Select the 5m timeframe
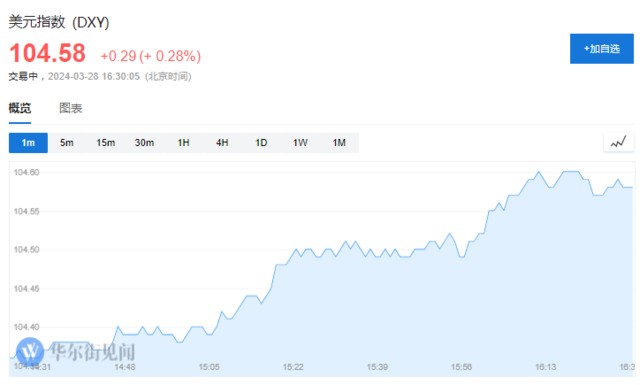The image size is (640, 385). click(x=67, y=142)
